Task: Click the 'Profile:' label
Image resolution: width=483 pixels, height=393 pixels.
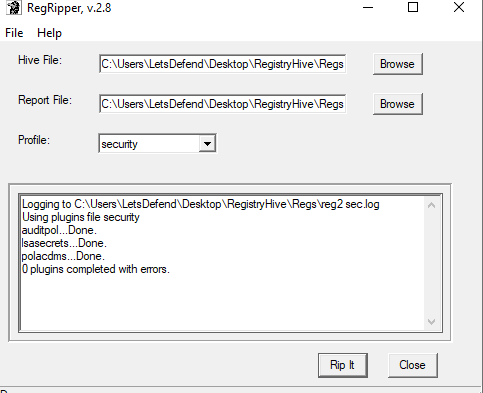Action: 34,140
